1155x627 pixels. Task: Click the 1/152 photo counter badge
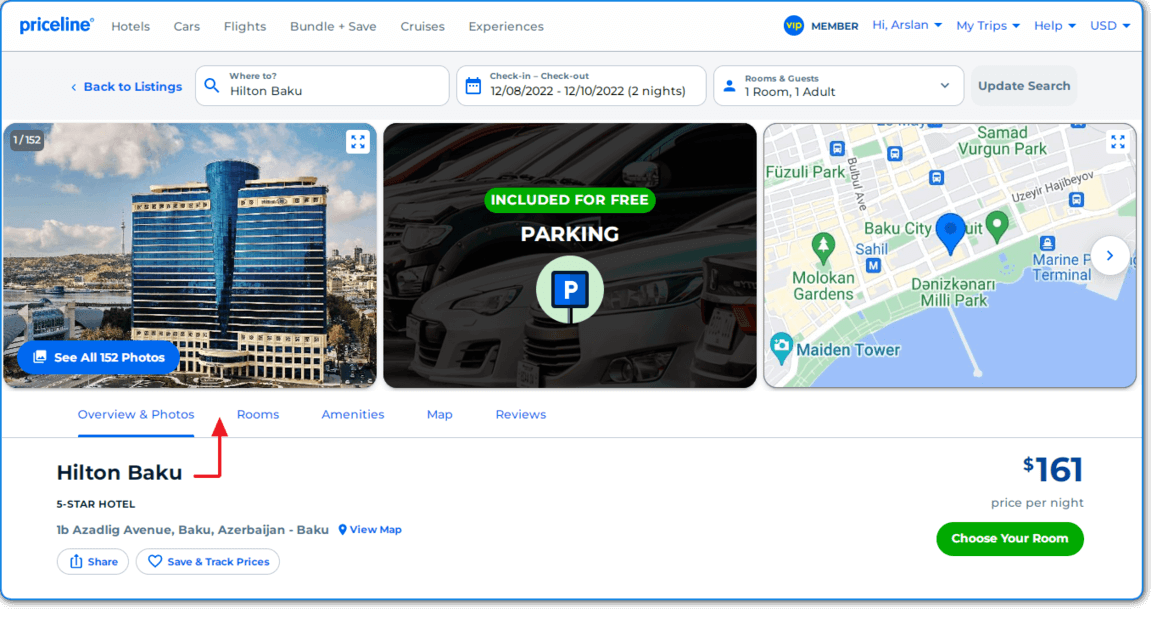[x=27, y=140]
